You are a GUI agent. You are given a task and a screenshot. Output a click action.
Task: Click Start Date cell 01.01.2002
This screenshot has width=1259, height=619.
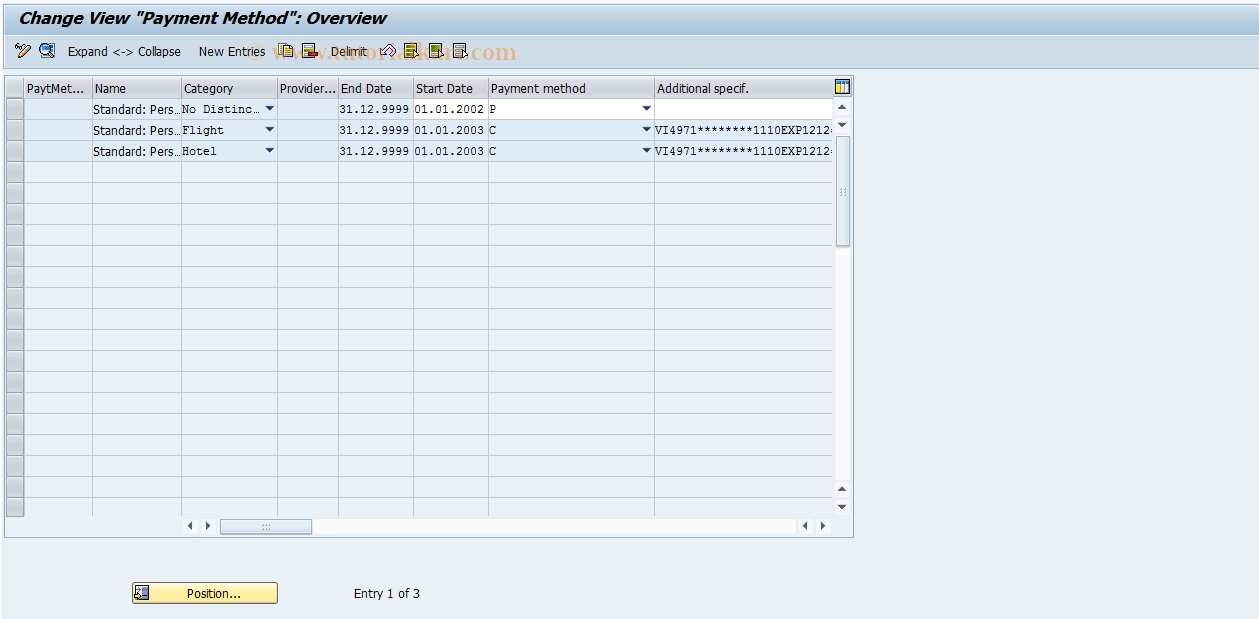(451, 109)
